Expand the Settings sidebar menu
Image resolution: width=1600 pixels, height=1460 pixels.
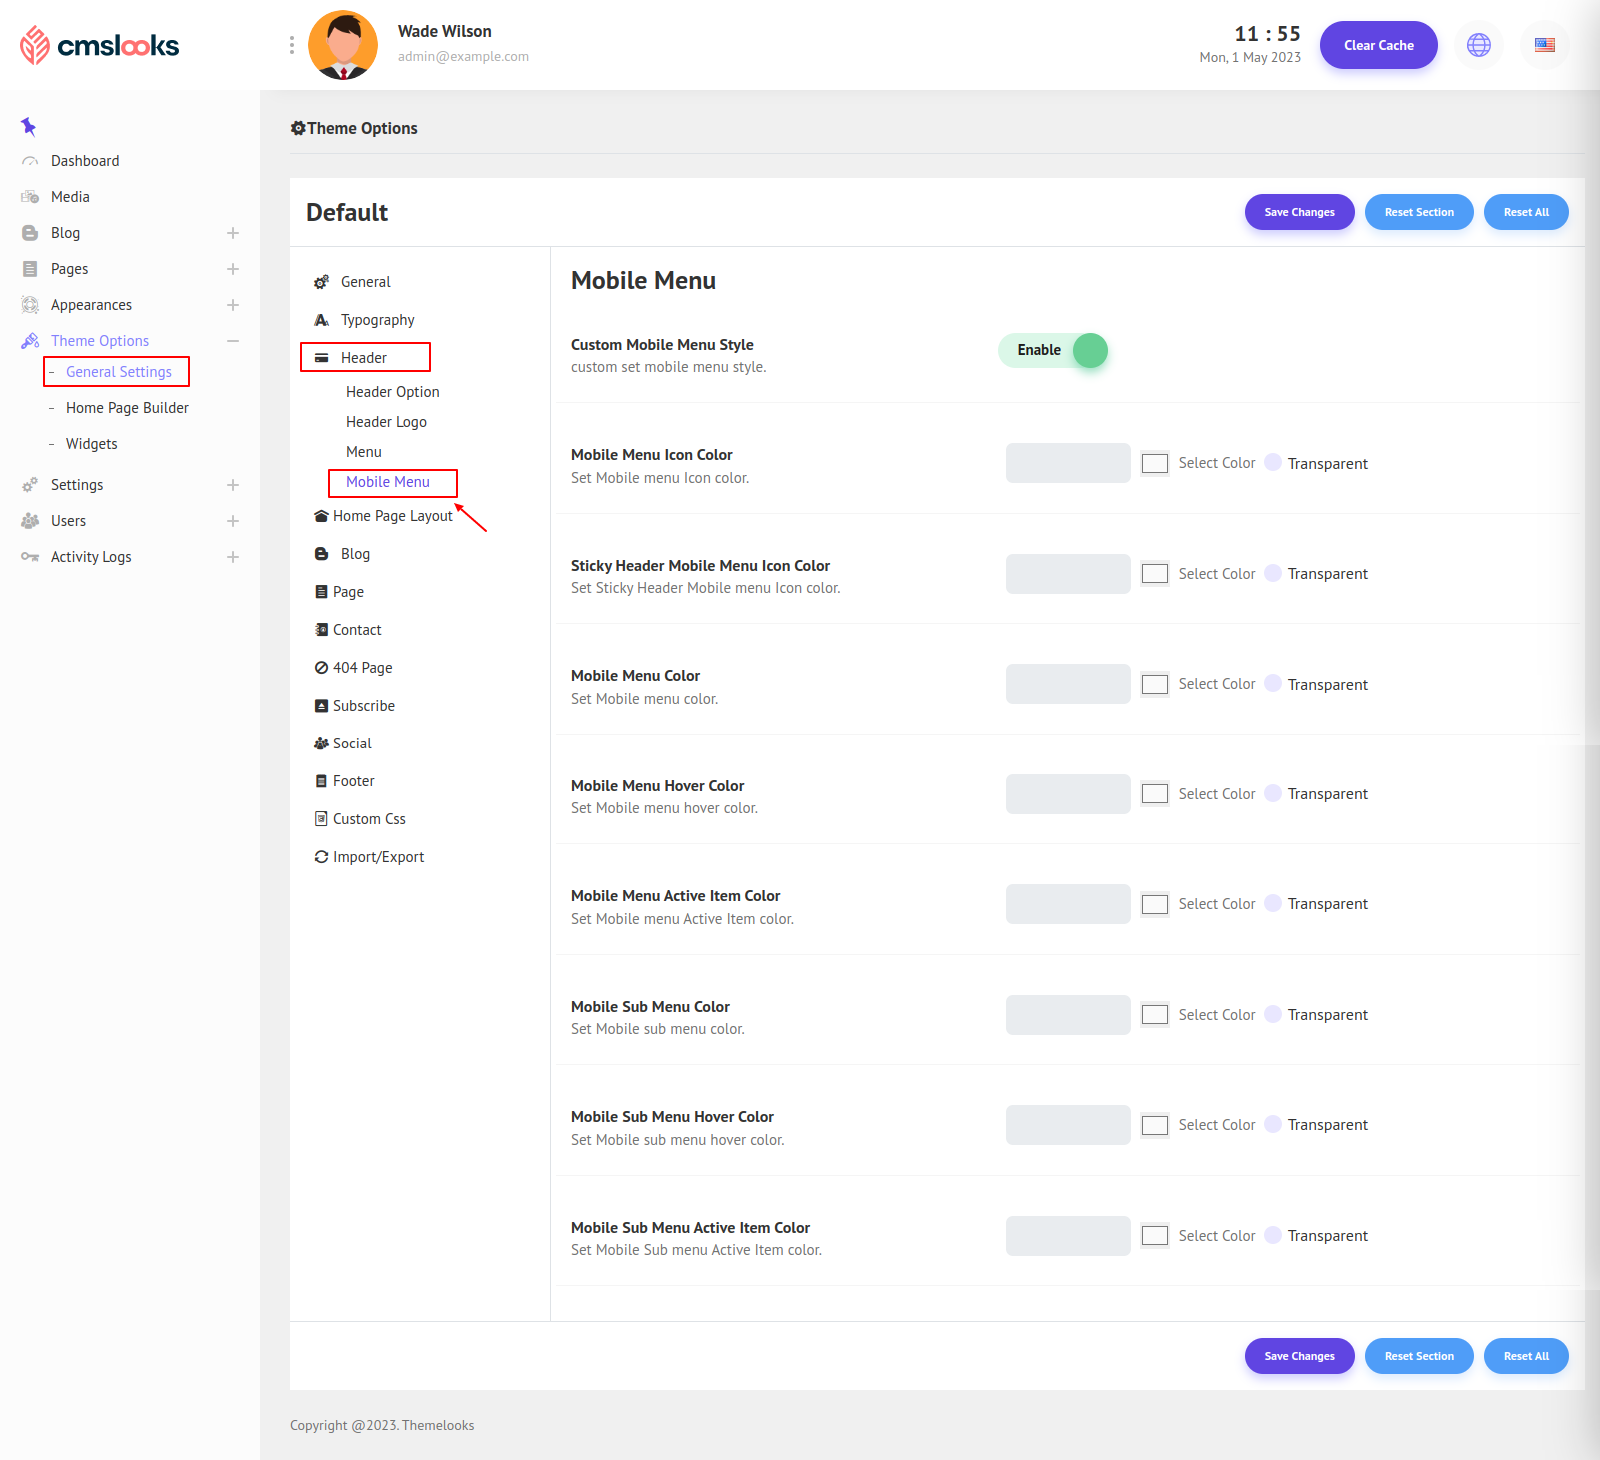tap(232, 485)
